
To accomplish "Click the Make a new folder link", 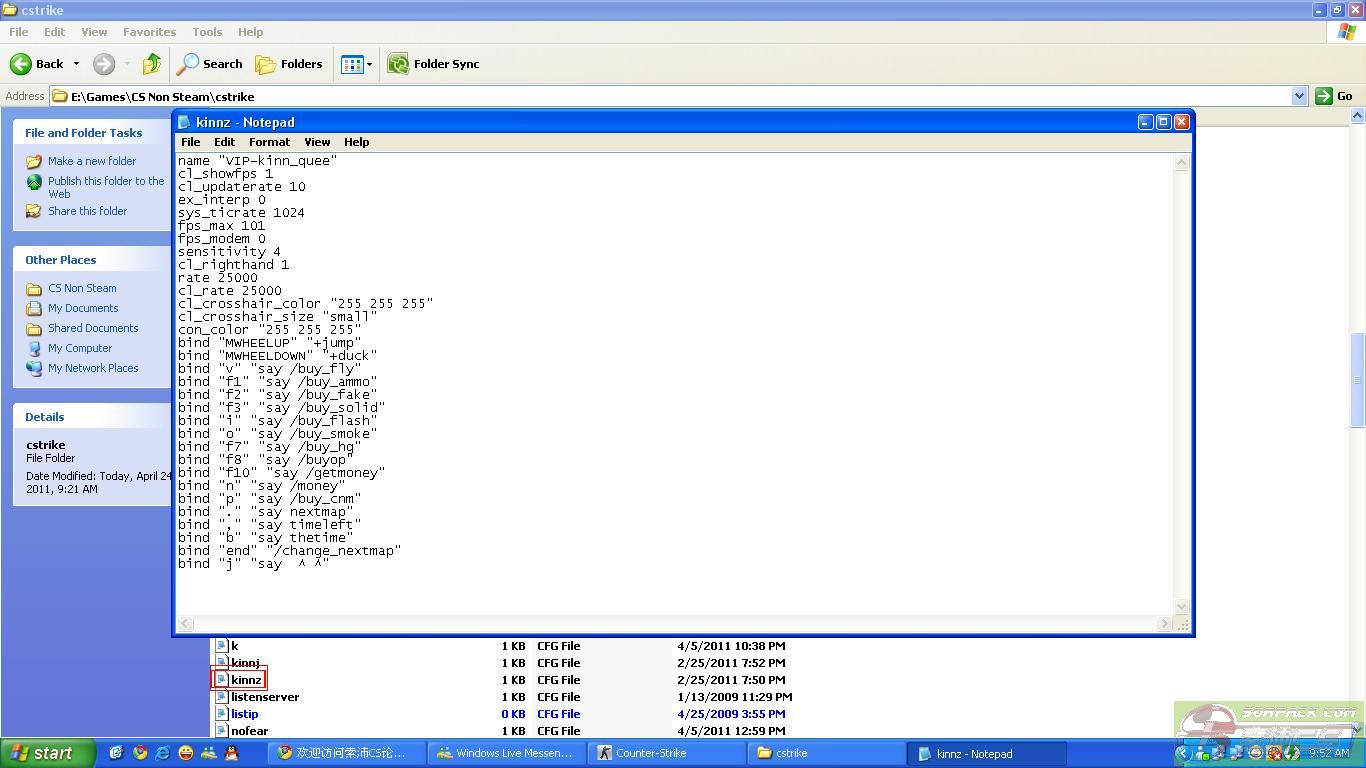I will (x=92, y=161).
